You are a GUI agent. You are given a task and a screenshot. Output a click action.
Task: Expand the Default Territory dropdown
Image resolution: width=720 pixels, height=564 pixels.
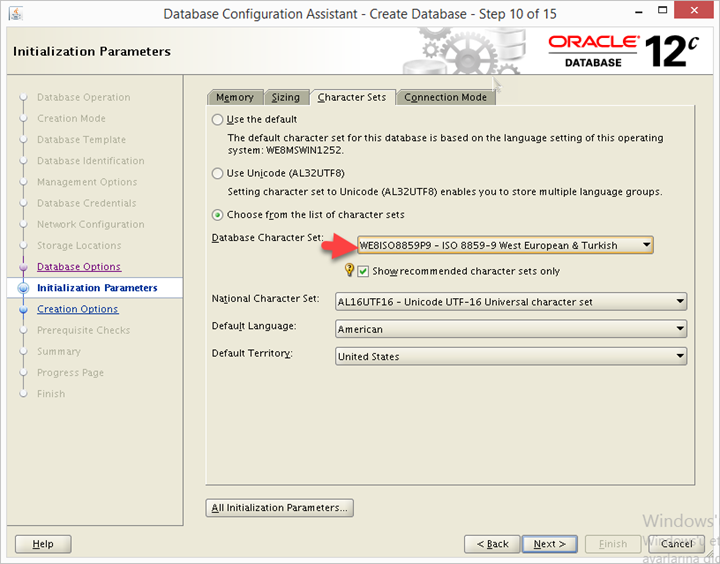pos(511,356)
